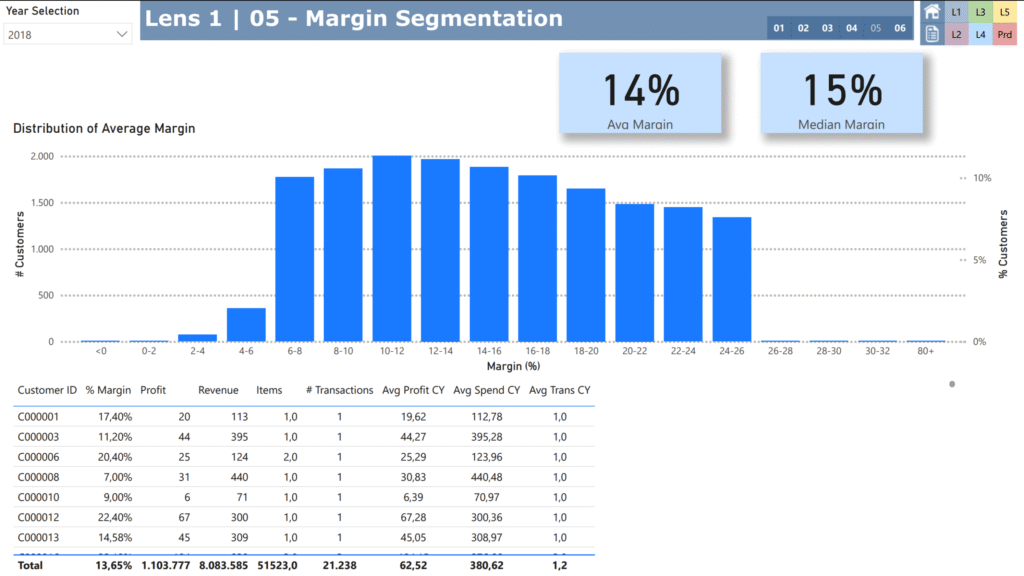Select the 24-26 margin bar
Image resolution: width=1024 pixels, height=576 pixels.
732,279
